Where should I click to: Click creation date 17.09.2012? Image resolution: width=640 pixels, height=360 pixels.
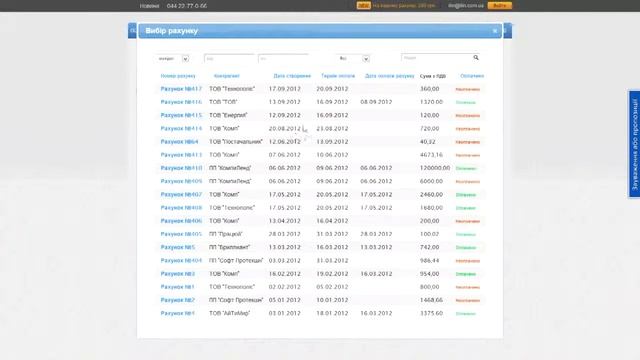pyautogui.click(x=284, y=89)
